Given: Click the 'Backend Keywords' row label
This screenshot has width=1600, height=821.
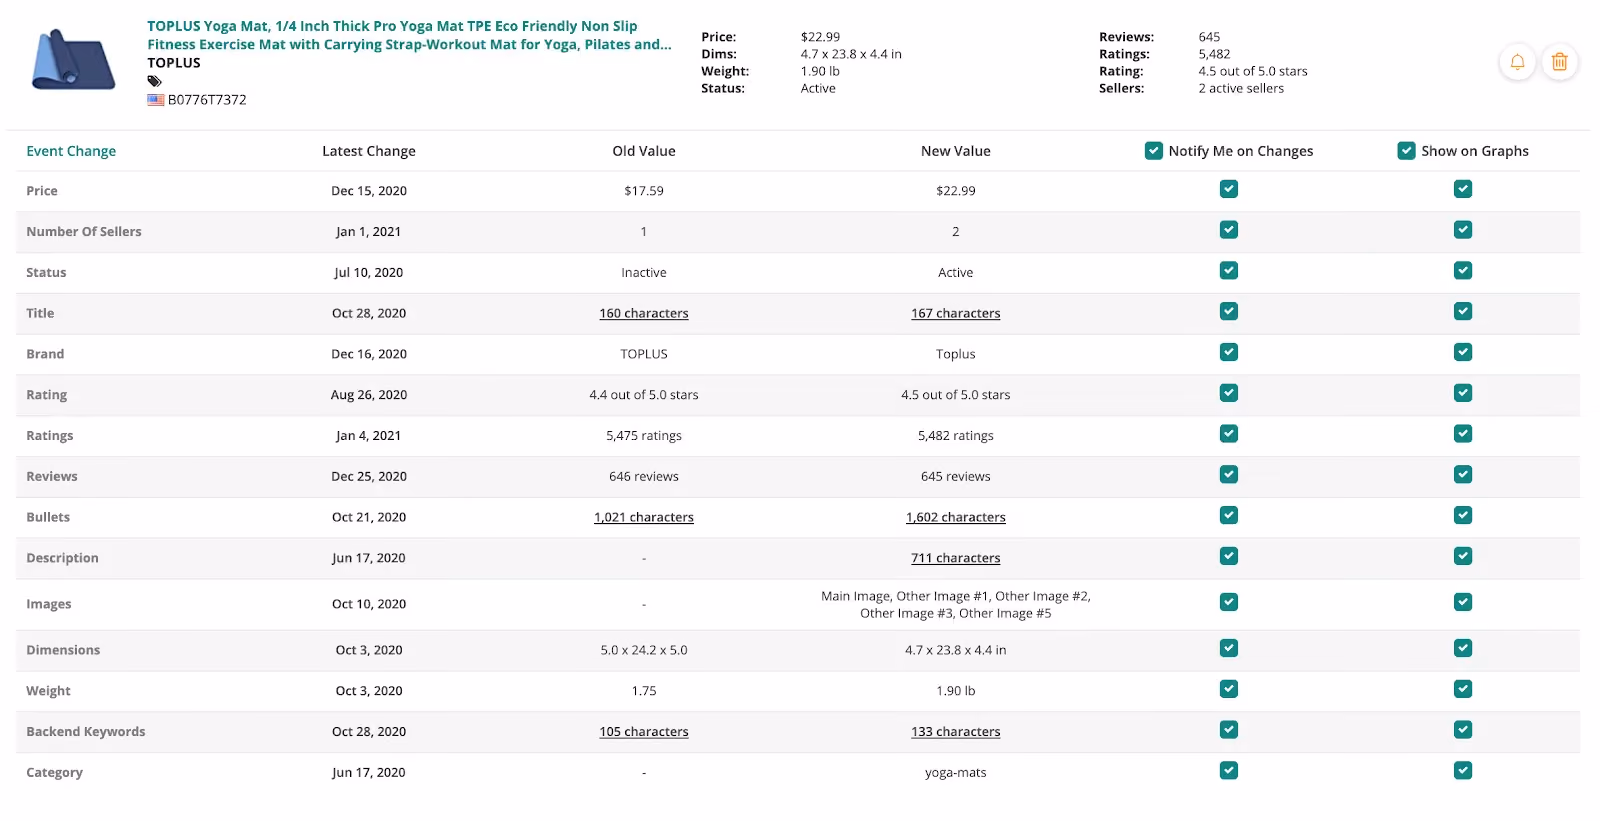Looking at the screenshot, I should (86, 732).
